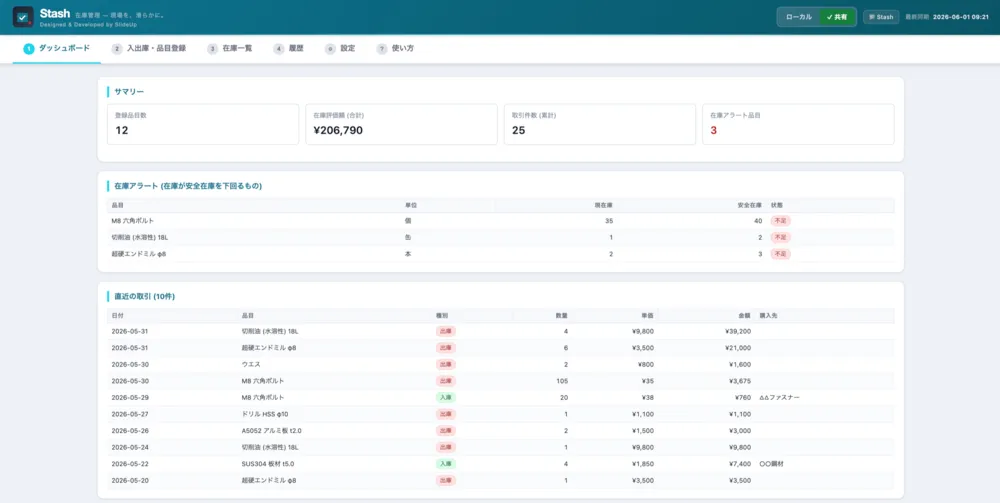
Task: Click the 出庫 badge on 2026-05-27 row
Action: (446, 414)
